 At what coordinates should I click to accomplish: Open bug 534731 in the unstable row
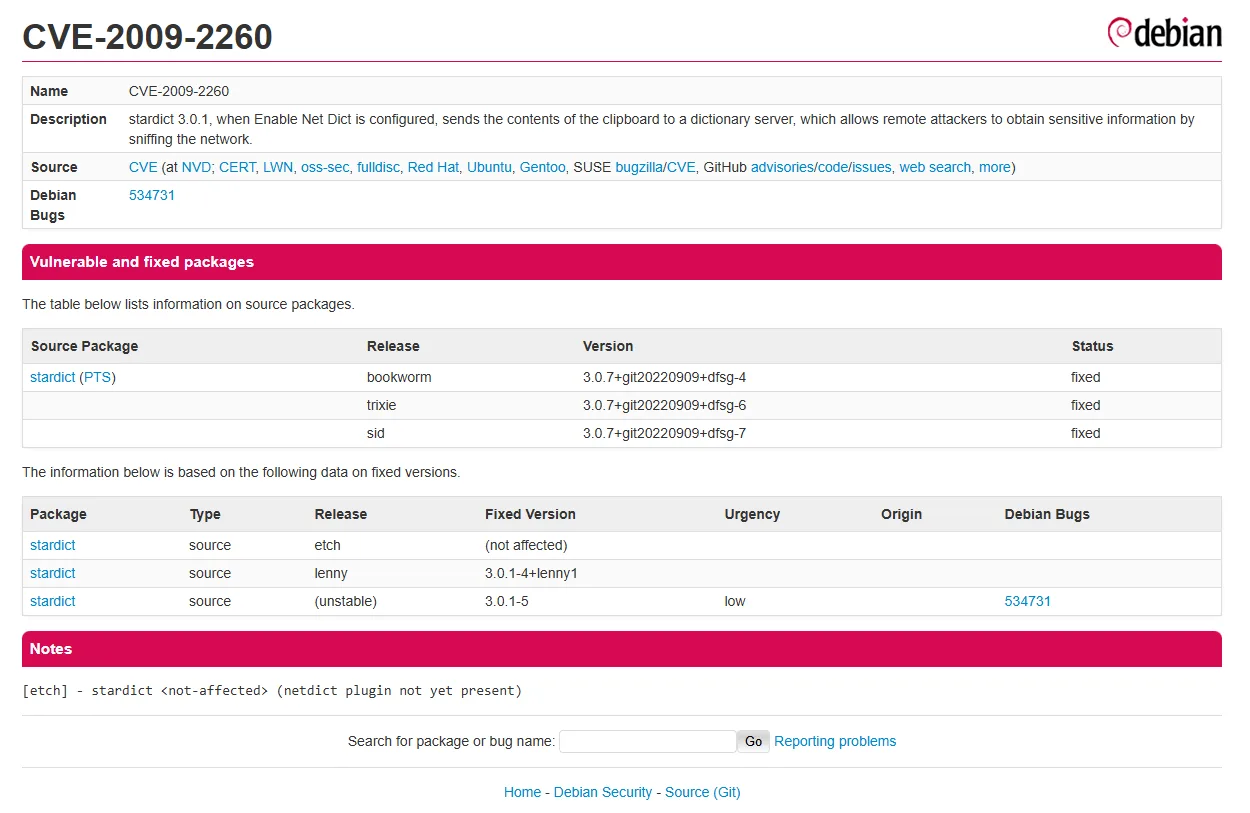click(1028, 601)
